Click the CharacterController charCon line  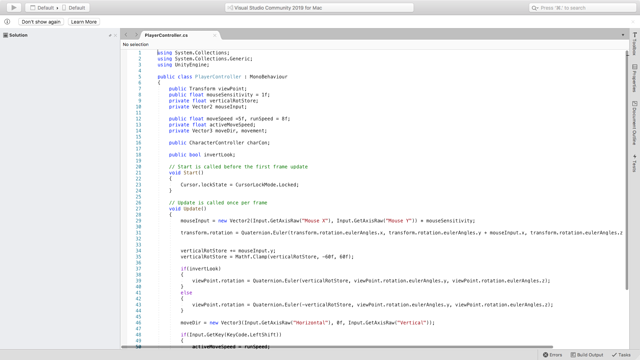click(219, 143)
